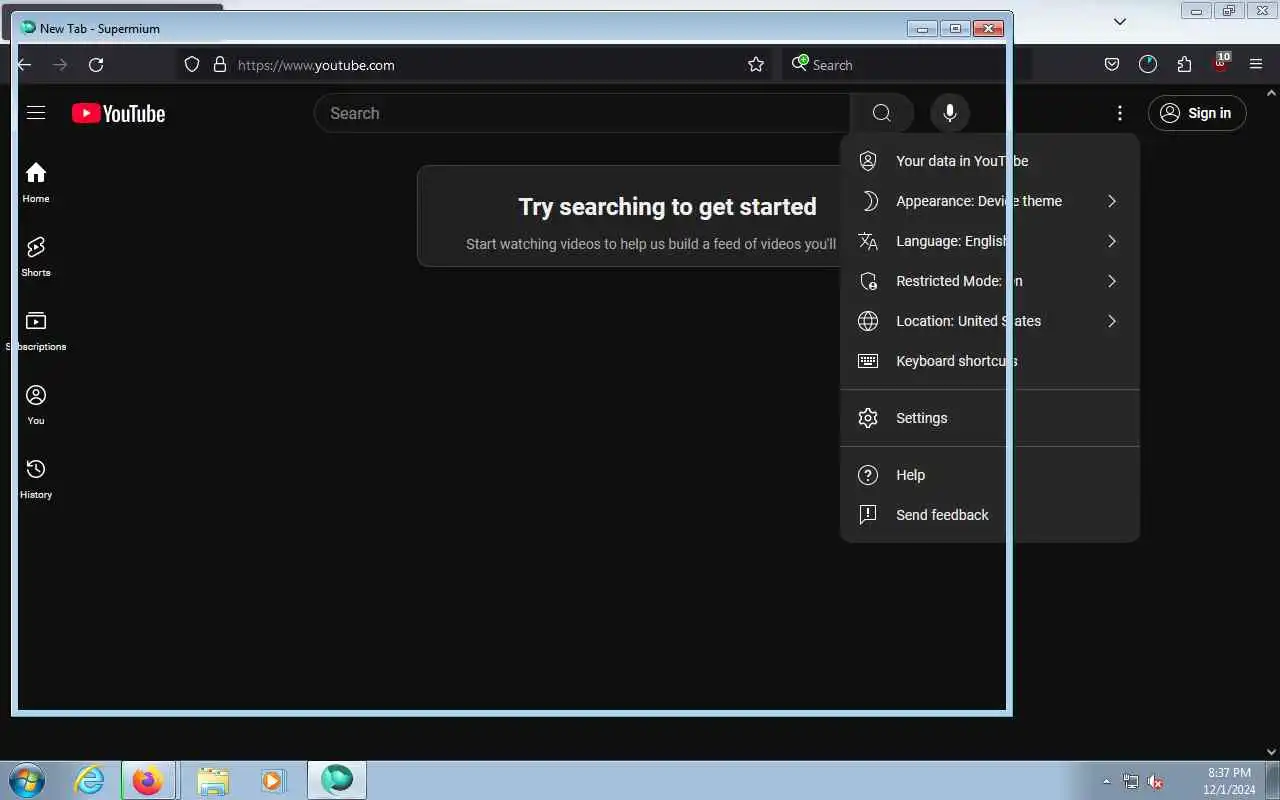Image resolution: width=1280 pixels, height=800 pixels.
Task: Focus the YouTube Search input field
Action: 583,113
